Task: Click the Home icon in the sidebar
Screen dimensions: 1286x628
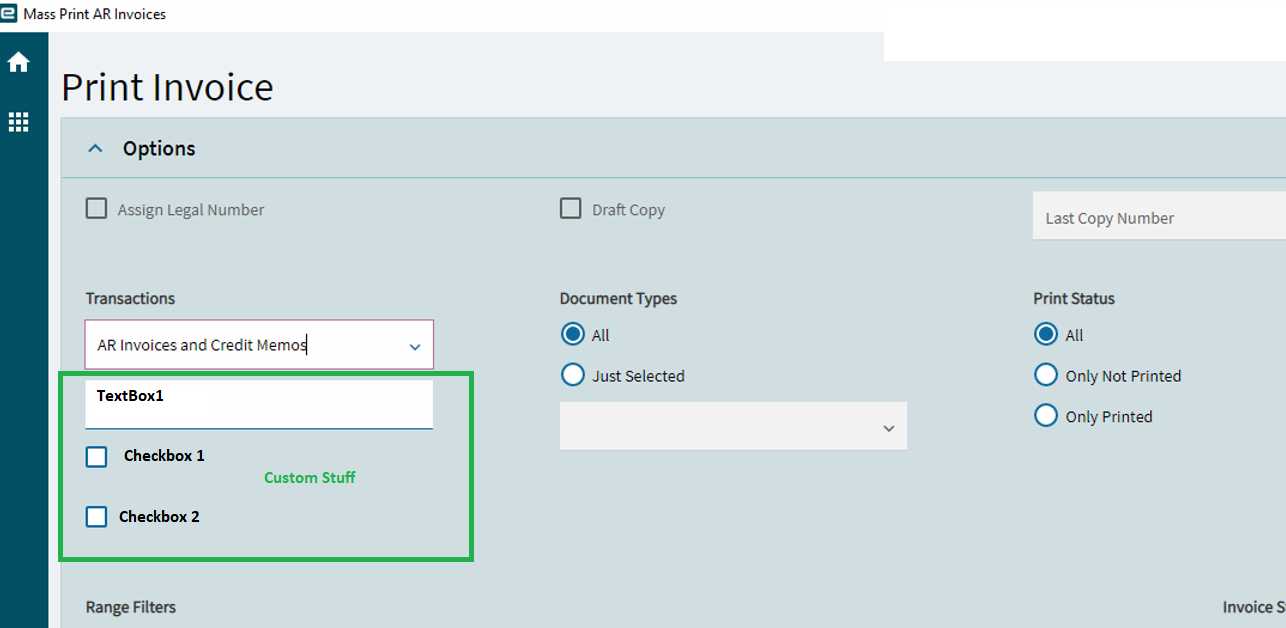Action: coord(20,61)
